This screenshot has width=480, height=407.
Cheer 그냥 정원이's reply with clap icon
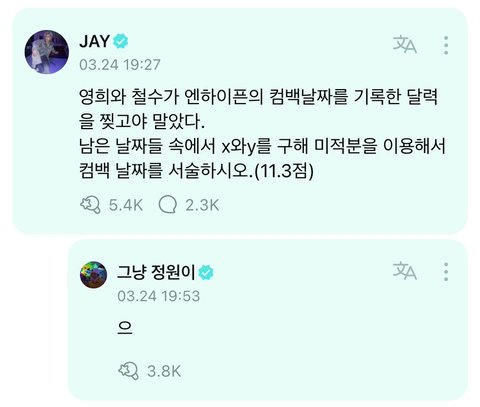(x=128, y=370)
